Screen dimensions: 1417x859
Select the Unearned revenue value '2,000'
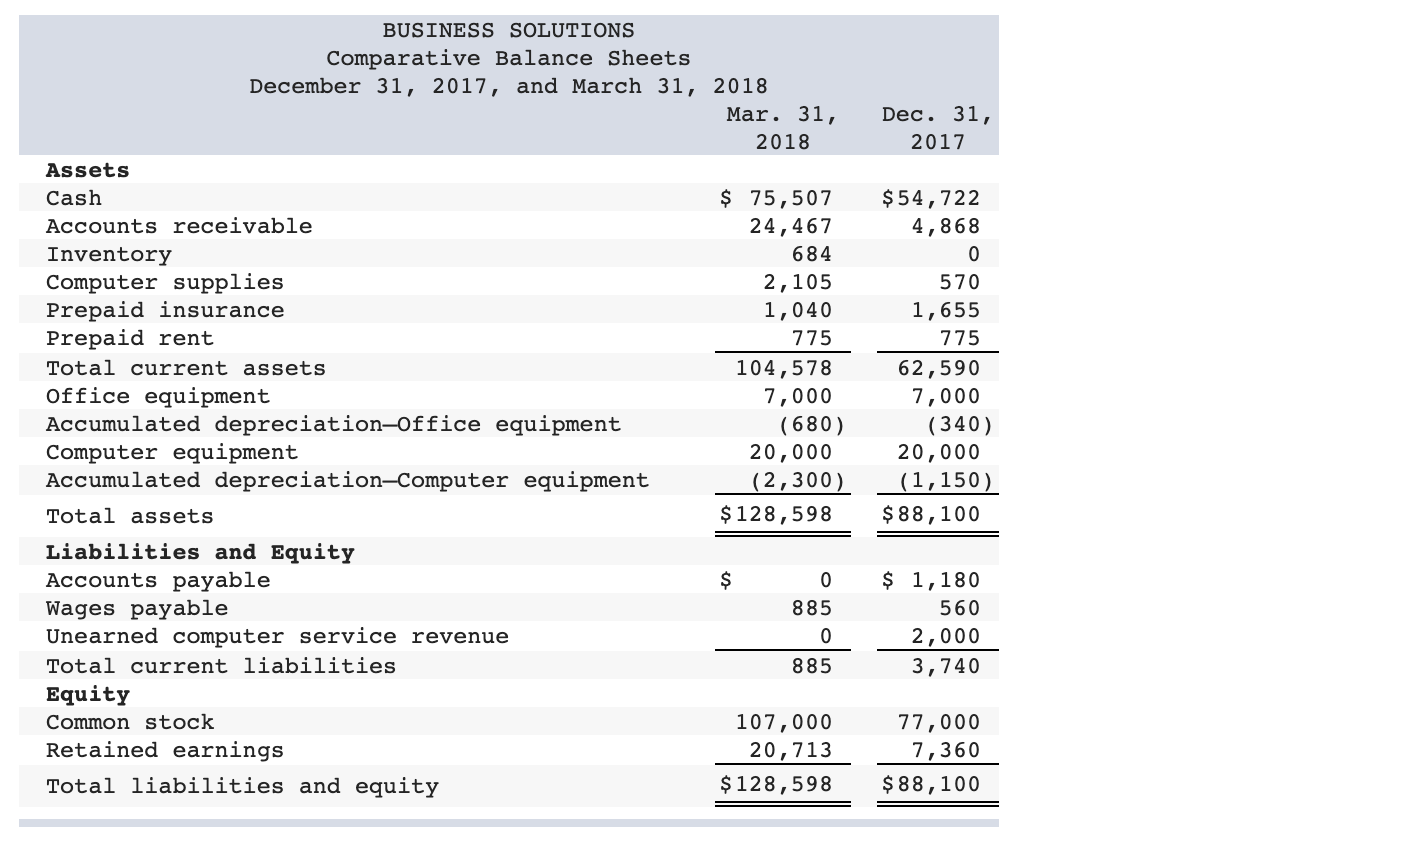tap(946, 636)
